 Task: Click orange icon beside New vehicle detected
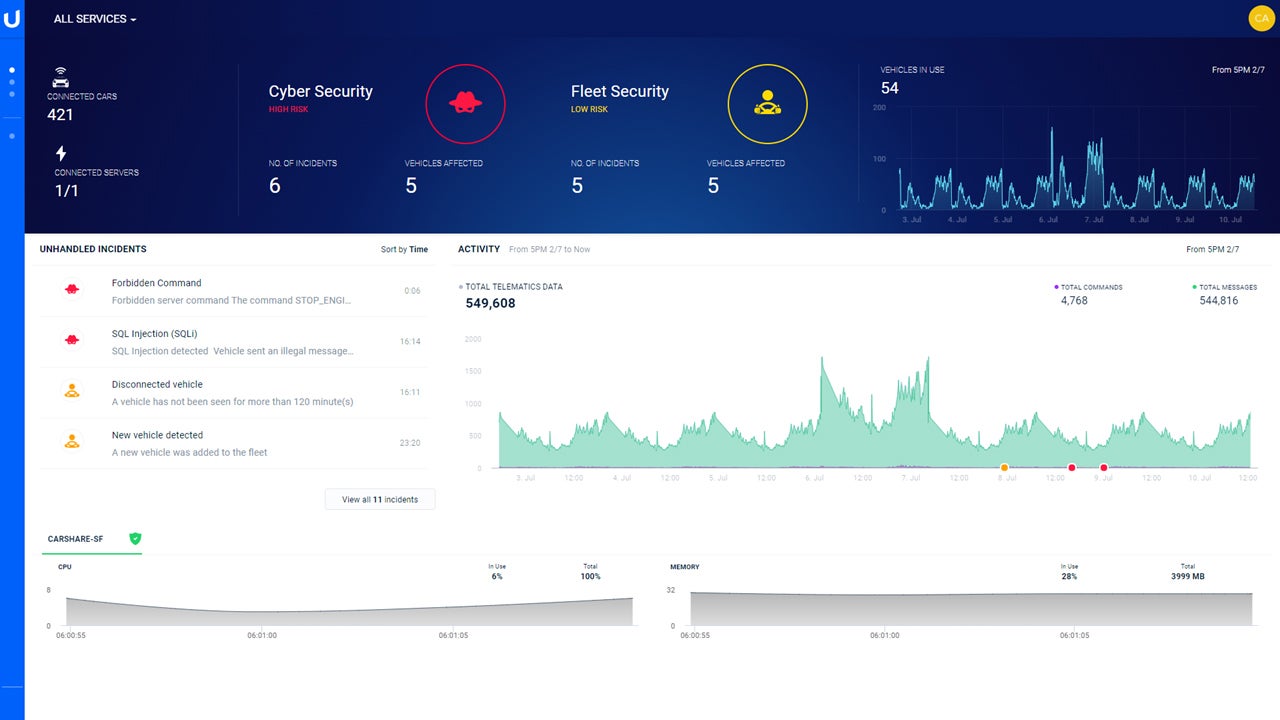click(x=72, y=441)
